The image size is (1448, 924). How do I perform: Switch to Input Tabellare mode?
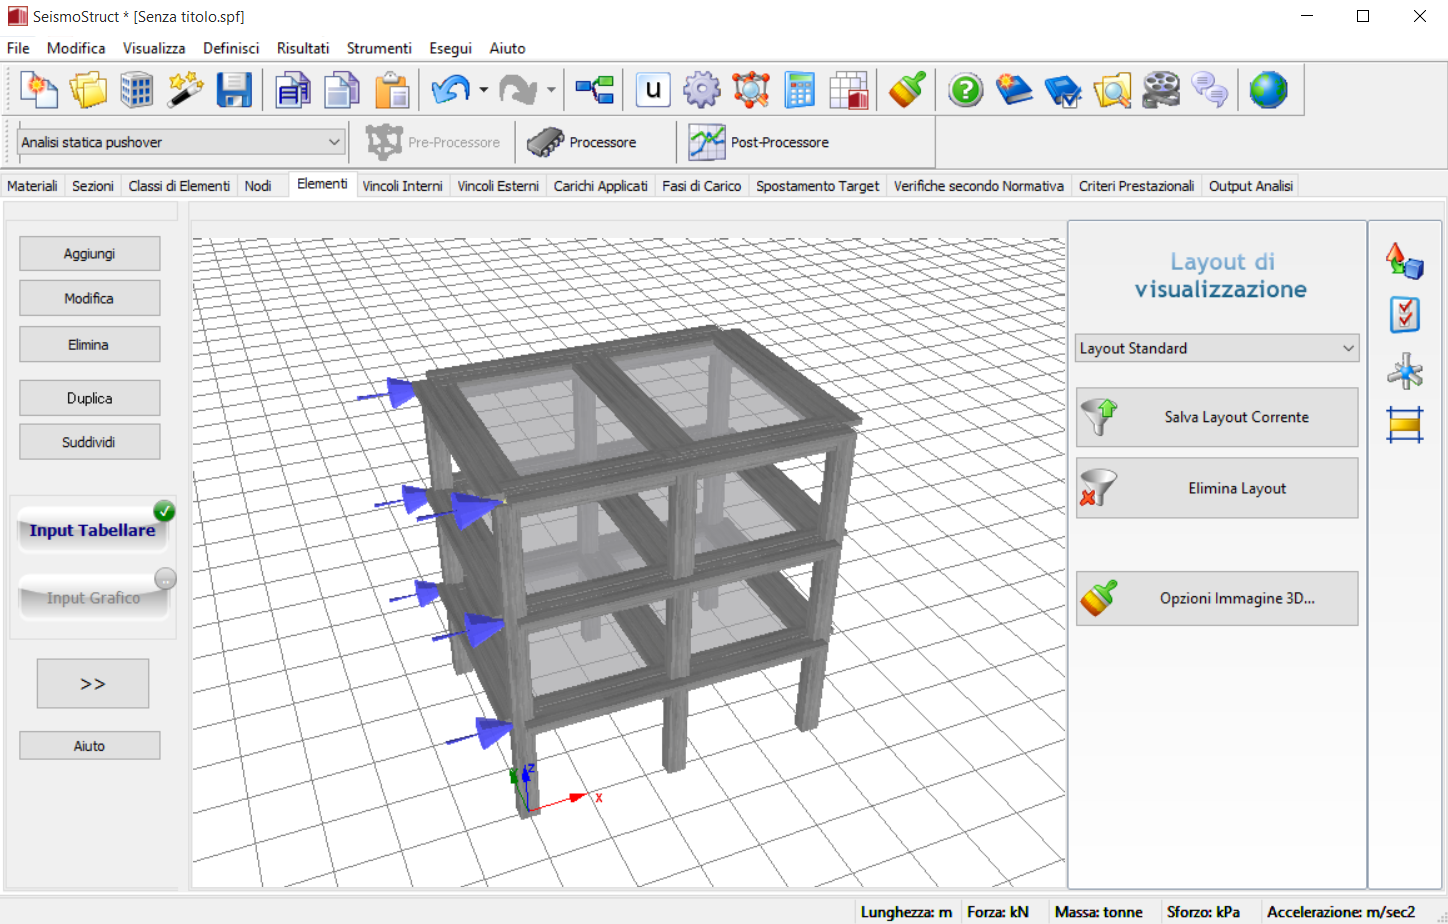(x=92, y=530)
